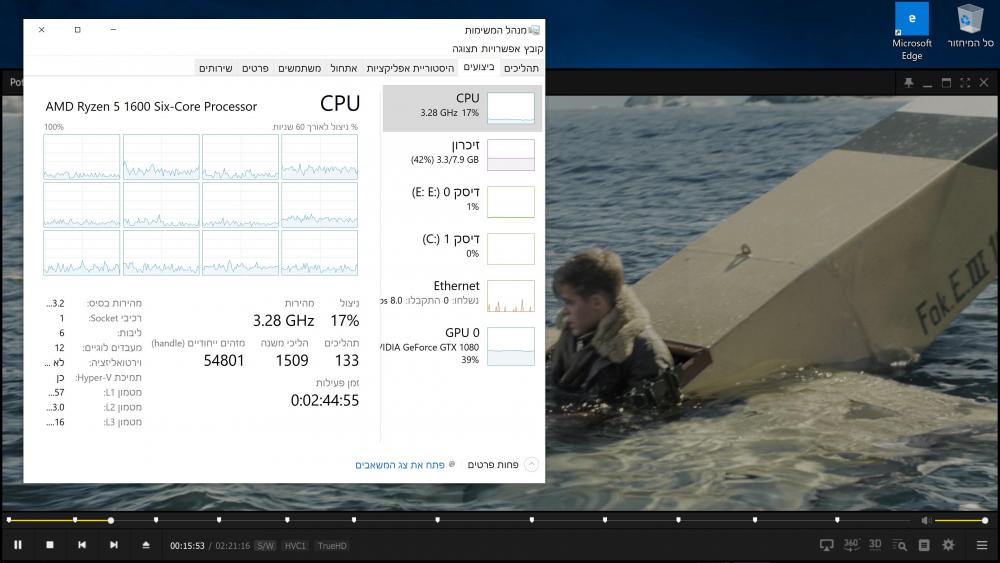Open the קובץ menu
Viewport: 1000px width, 563px height.
(x=533, y=48)
